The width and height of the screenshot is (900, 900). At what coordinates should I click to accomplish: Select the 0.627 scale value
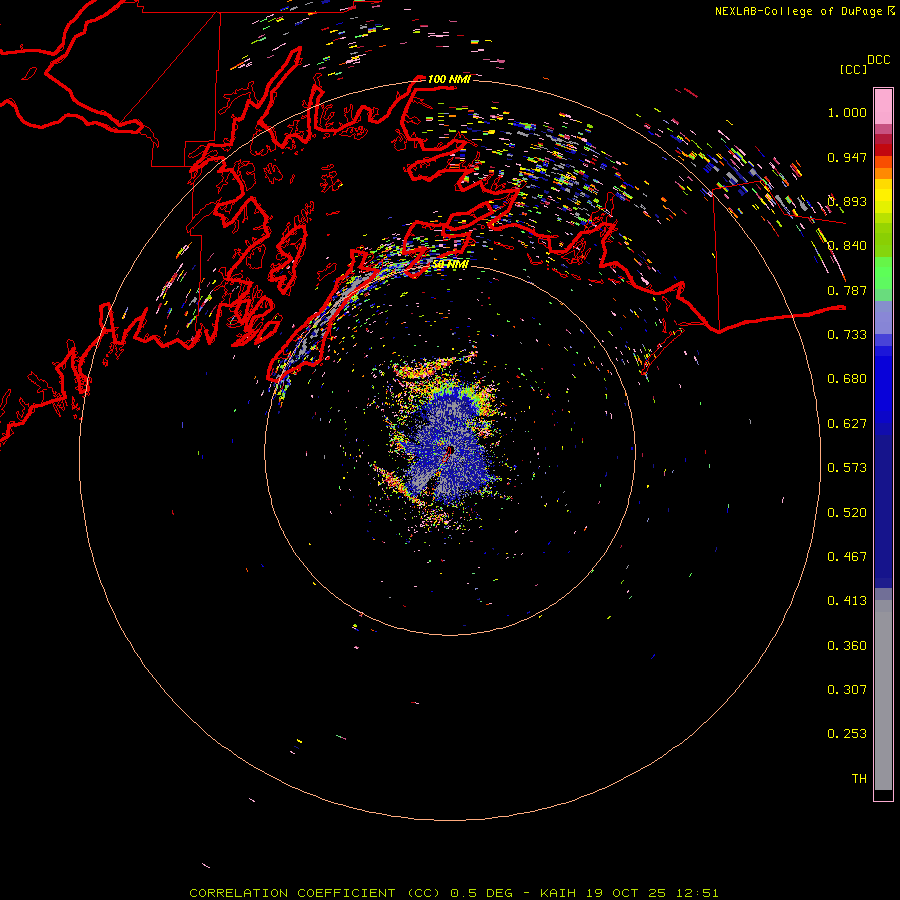coord(847,424)
